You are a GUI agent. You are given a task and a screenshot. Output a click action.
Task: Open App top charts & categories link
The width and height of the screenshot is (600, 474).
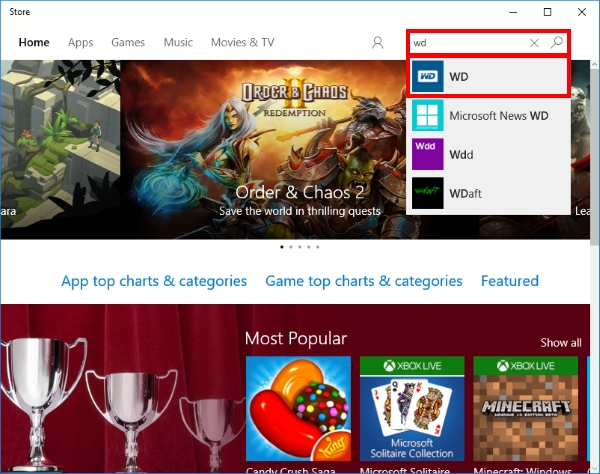(x=154, y=281)
